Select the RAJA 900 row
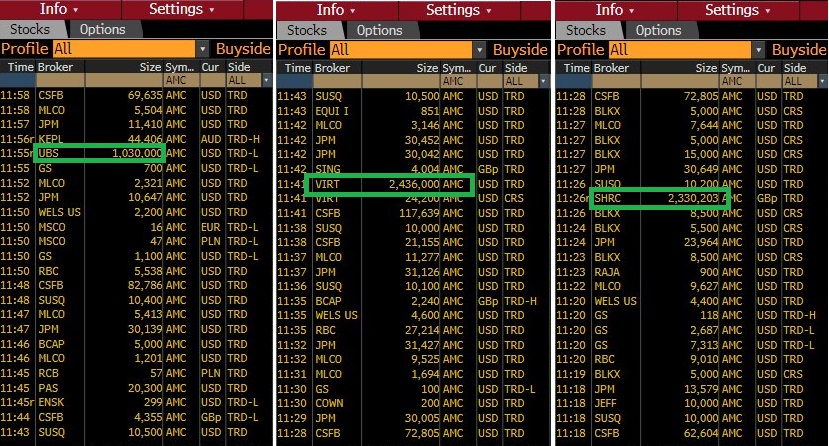This screenshot has height=446, width=829. point(692,272)
